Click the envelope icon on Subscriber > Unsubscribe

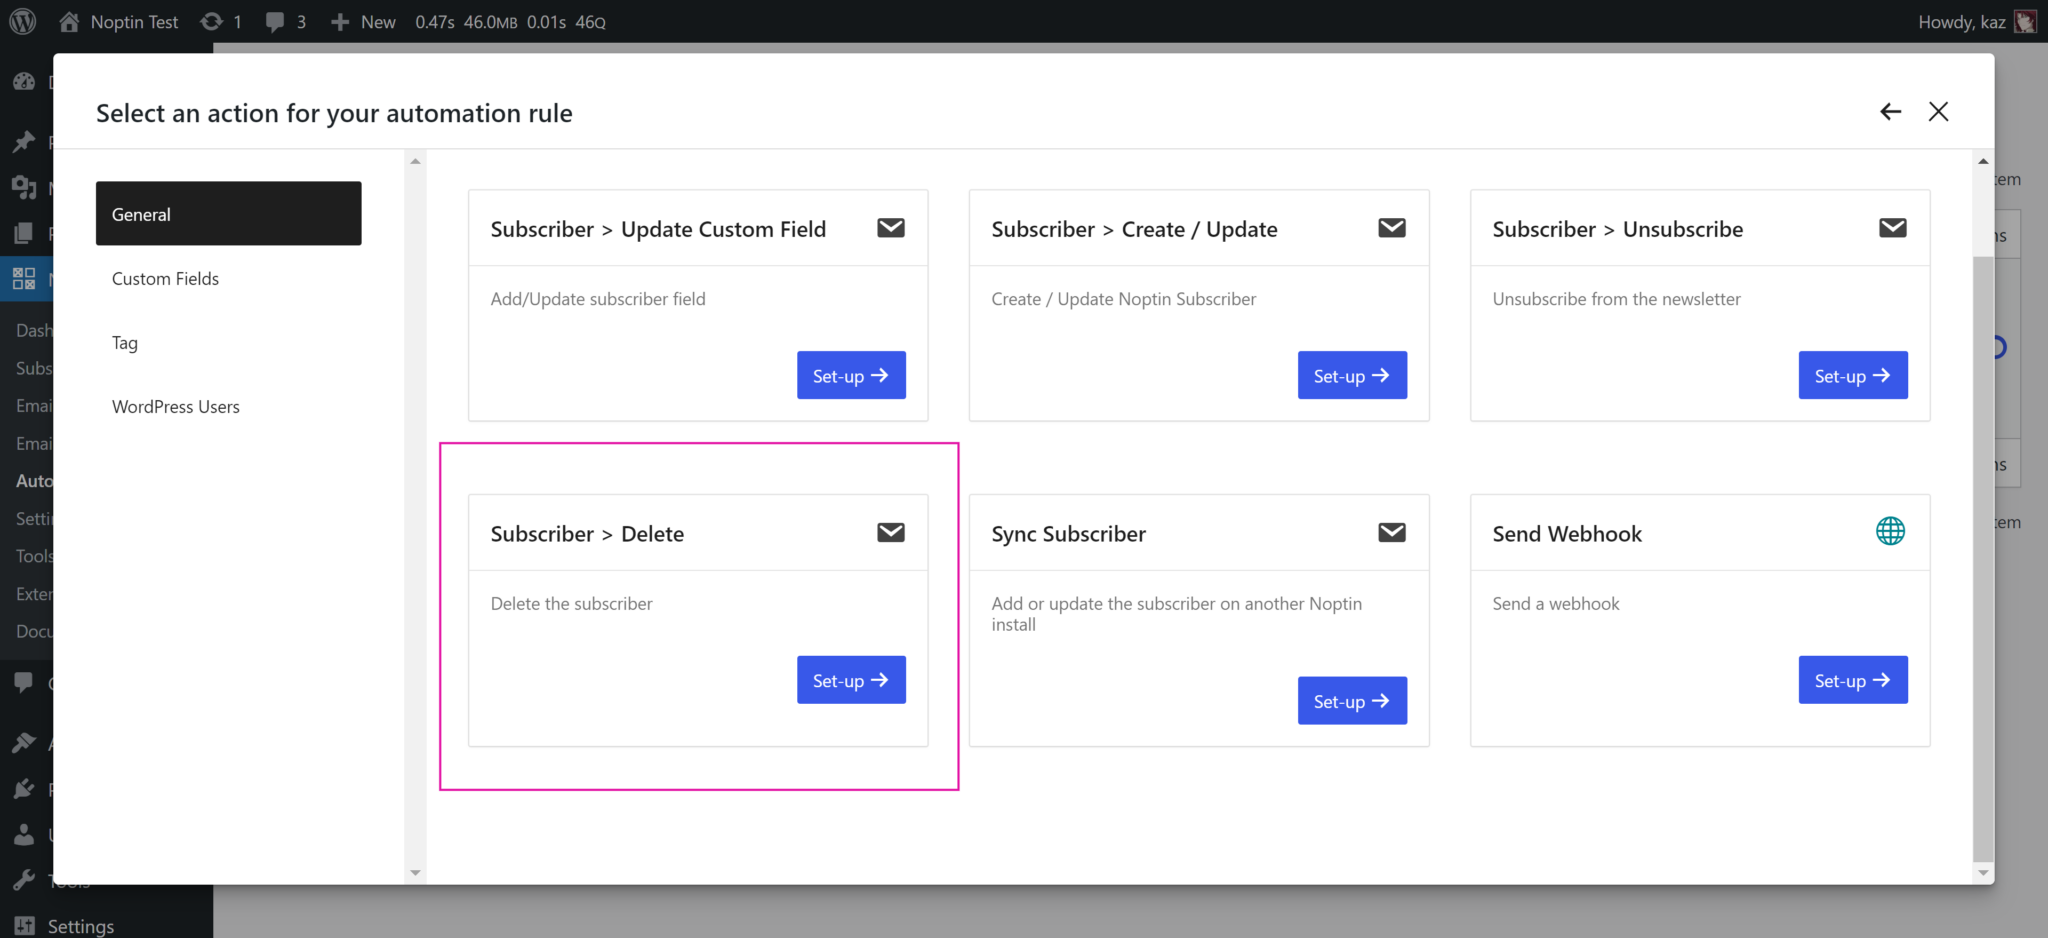pyautogui.click(x=1892, y=227)
